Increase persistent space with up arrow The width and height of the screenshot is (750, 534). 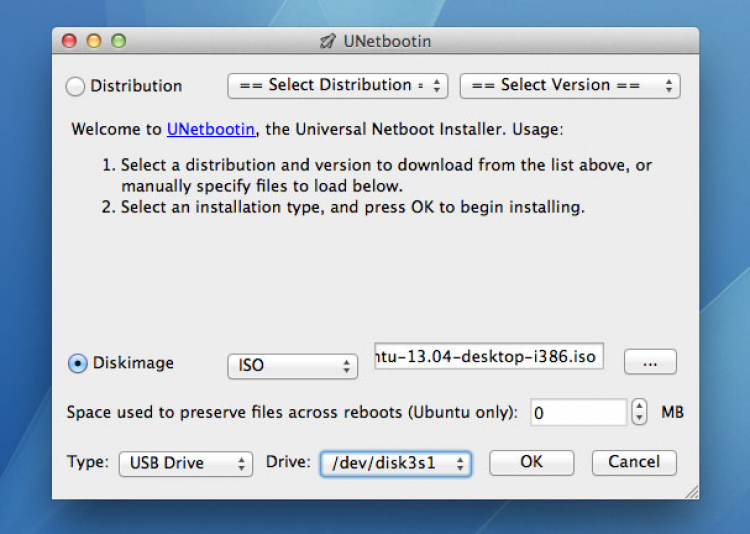point(640,406)
